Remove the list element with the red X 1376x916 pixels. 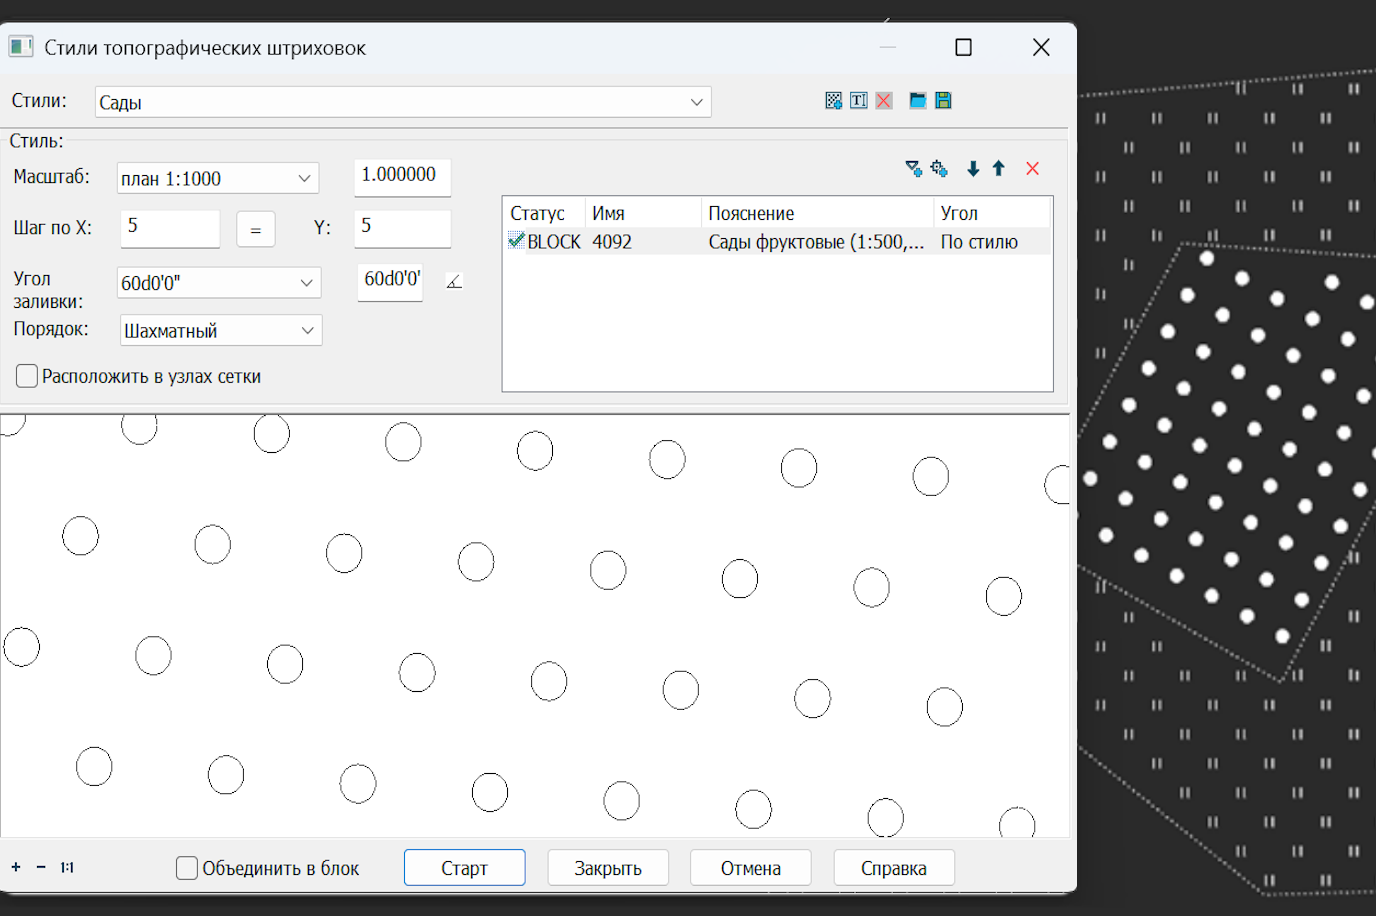1032,169
